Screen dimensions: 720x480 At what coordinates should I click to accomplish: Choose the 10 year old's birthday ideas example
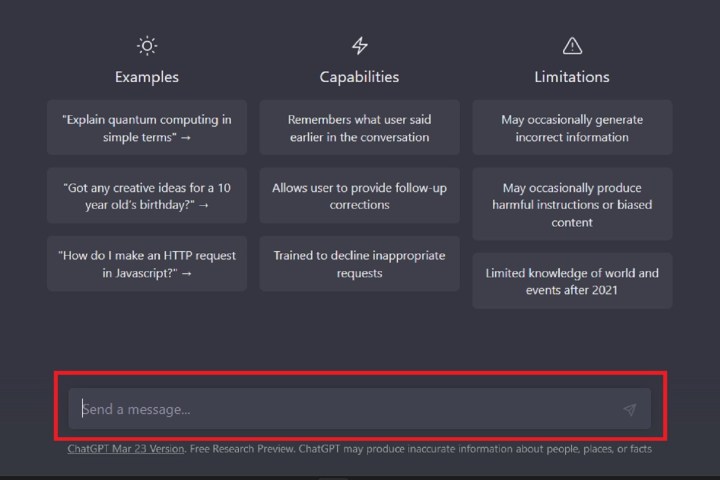click(147, 196)
